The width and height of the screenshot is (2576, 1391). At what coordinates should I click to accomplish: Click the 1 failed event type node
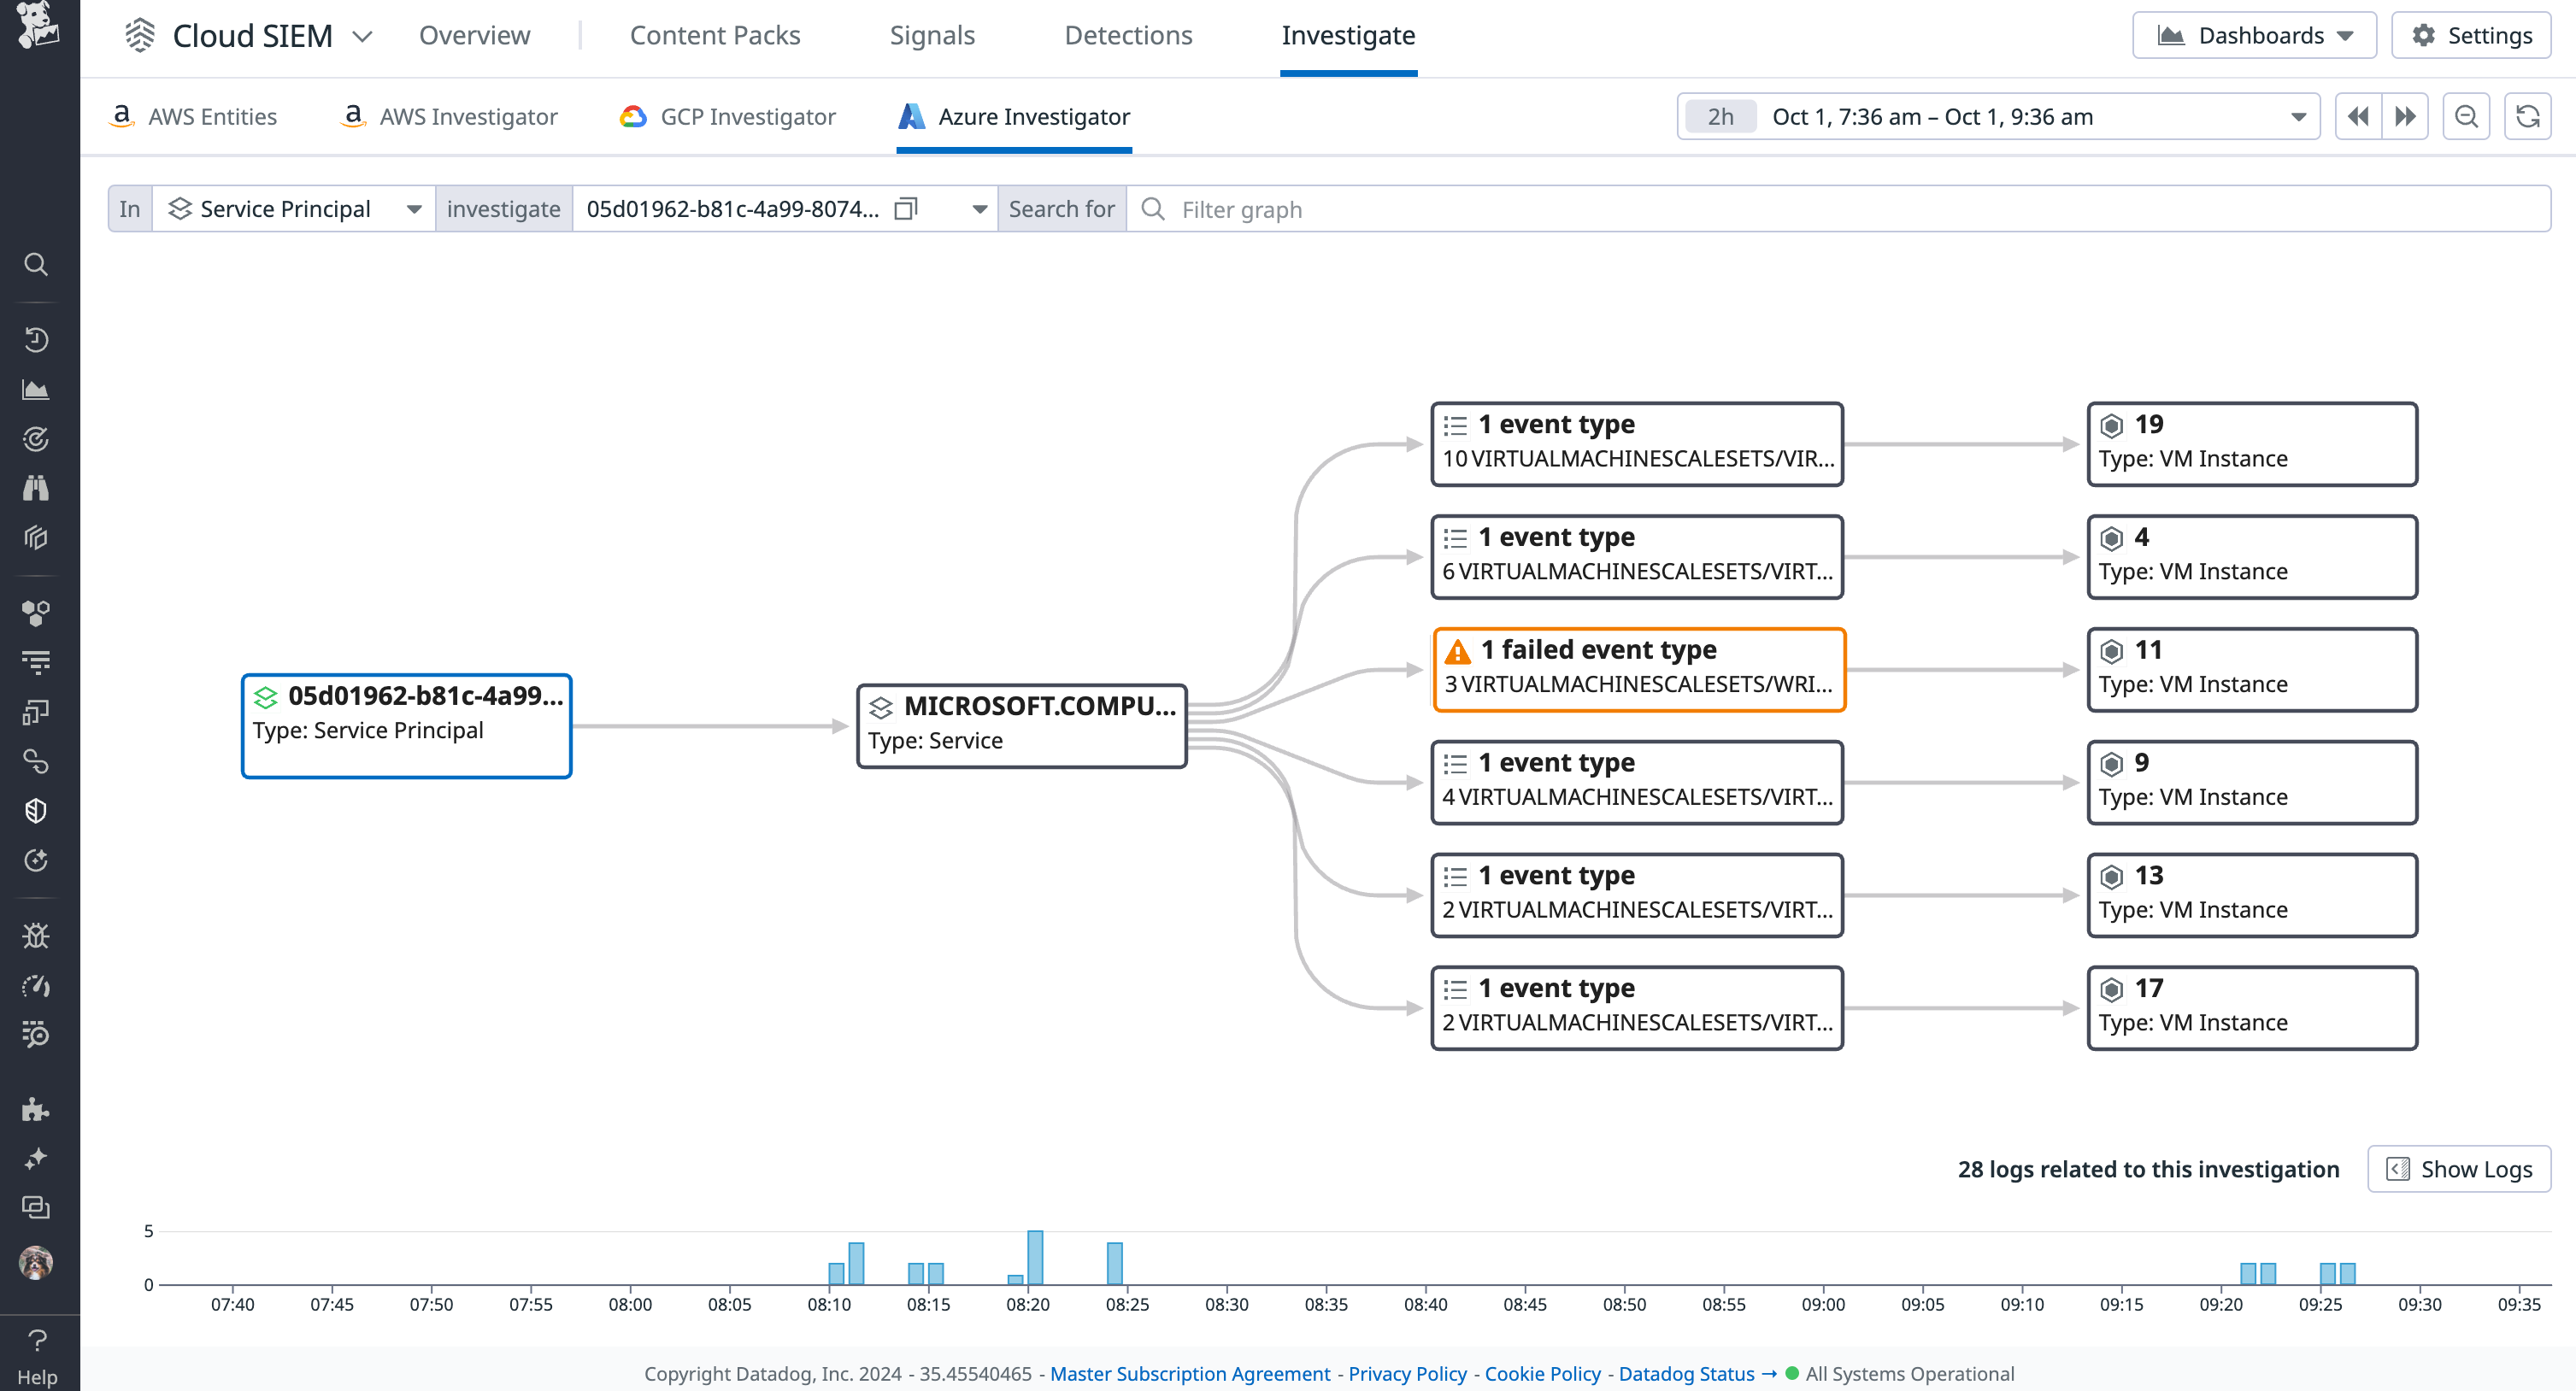(1639, 668)
